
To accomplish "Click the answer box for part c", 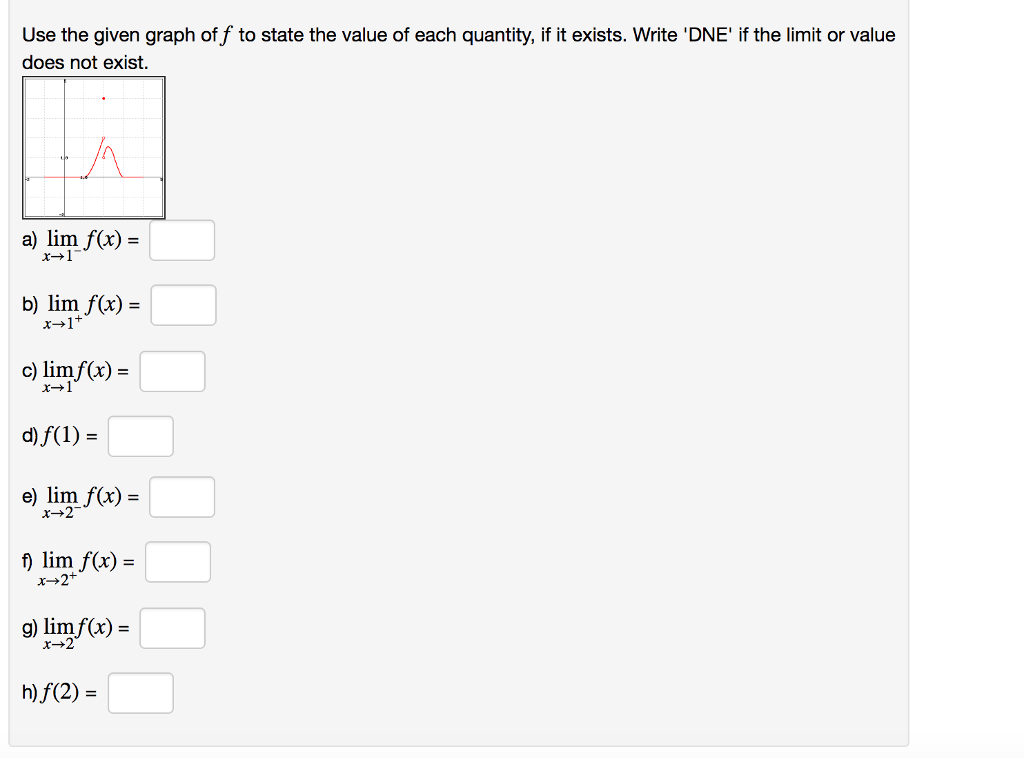I will pyautogui.click(x=172, y=370).
